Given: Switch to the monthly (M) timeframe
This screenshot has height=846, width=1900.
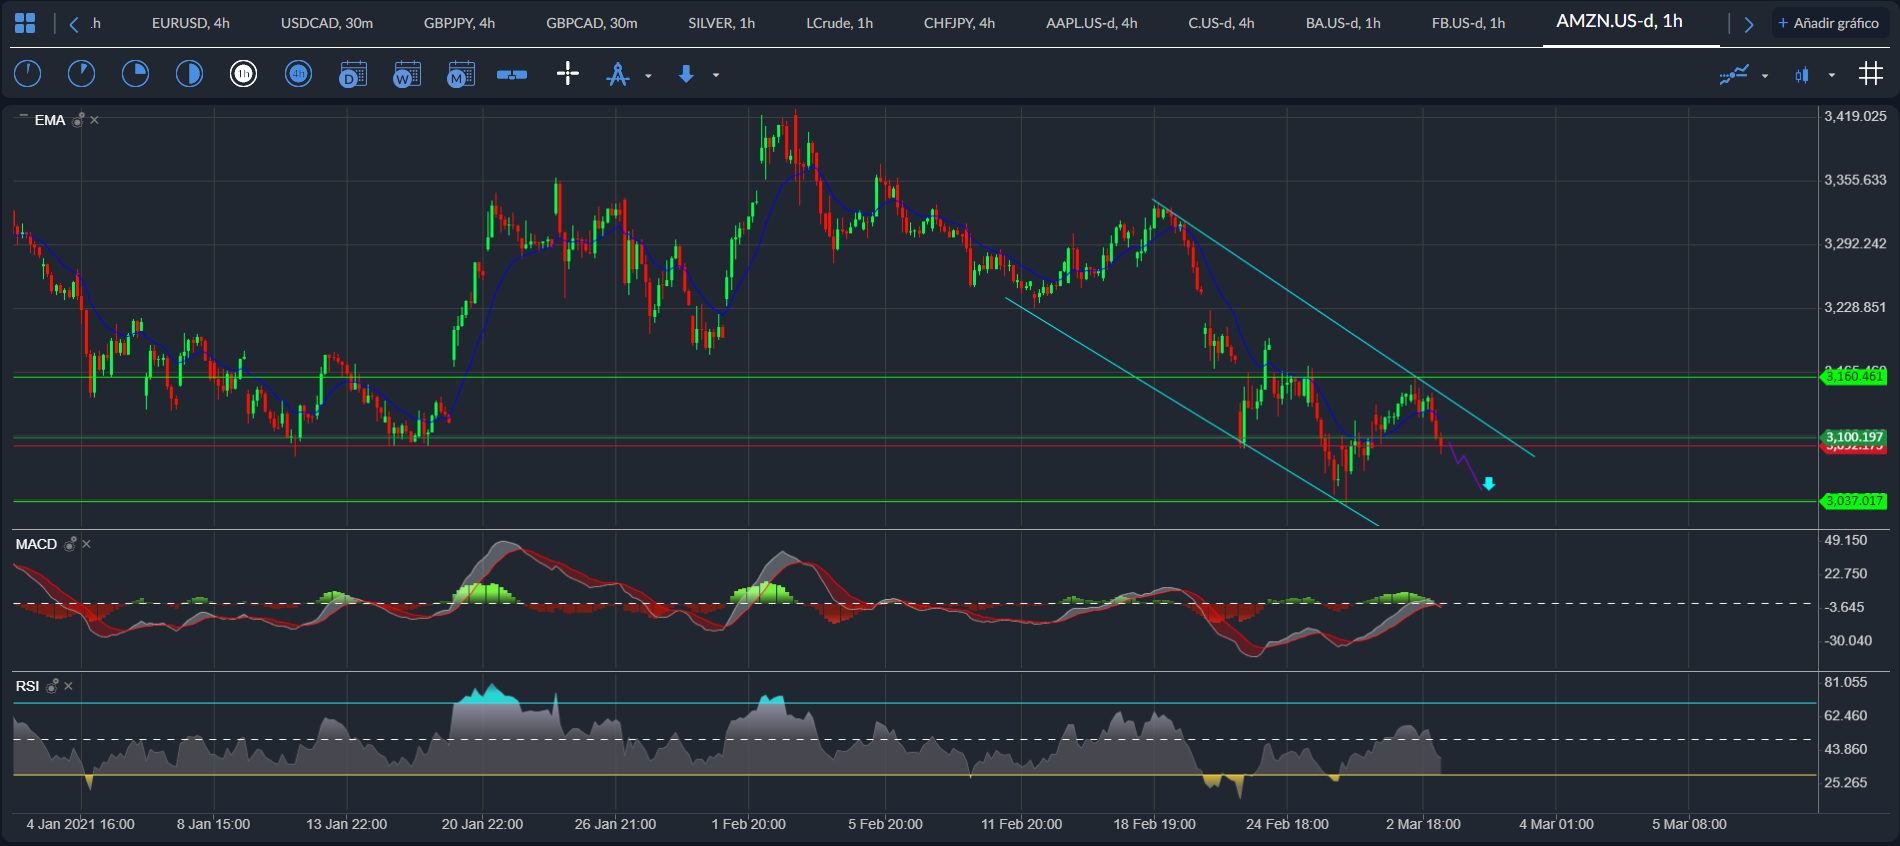Looking at the screenshot, I should coord(461,74).
